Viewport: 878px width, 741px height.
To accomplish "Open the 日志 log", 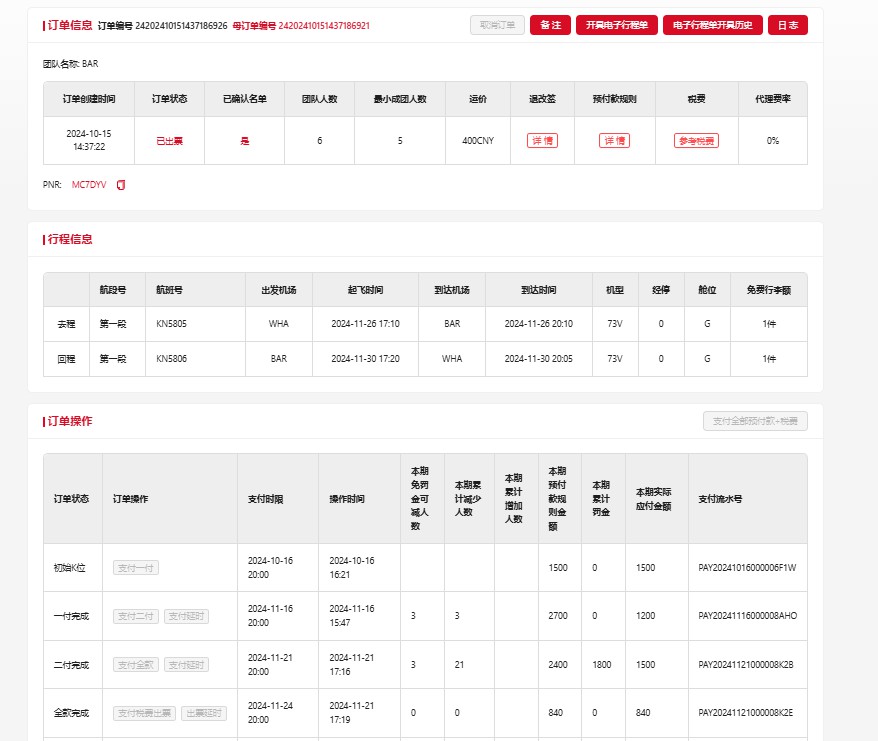I will coord(787,25).
